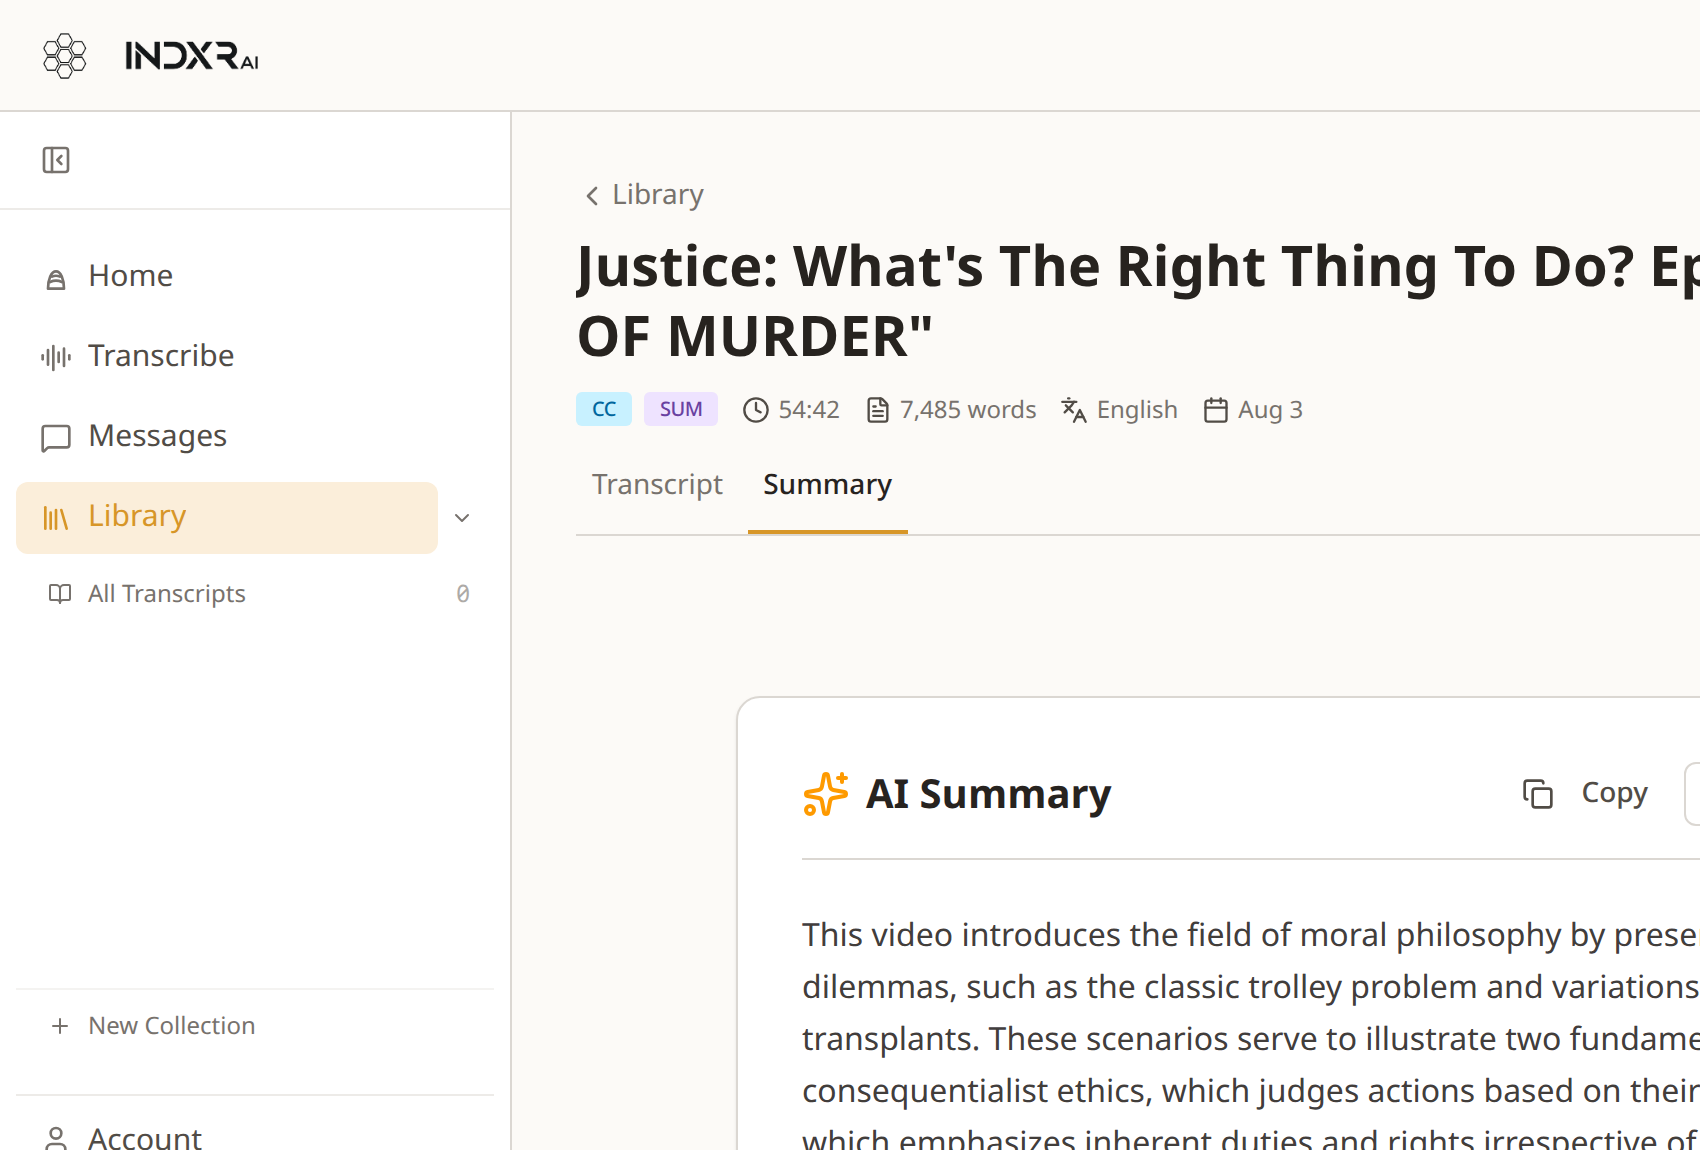1700x1150 pixels.
Task: Click the AI Summary heading
Action: [989, 794]
